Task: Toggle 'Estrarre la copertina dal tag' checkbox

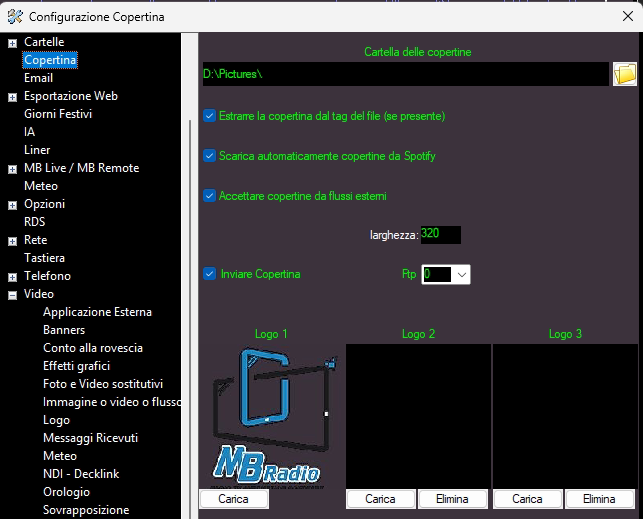Action: tap(210, 116)
